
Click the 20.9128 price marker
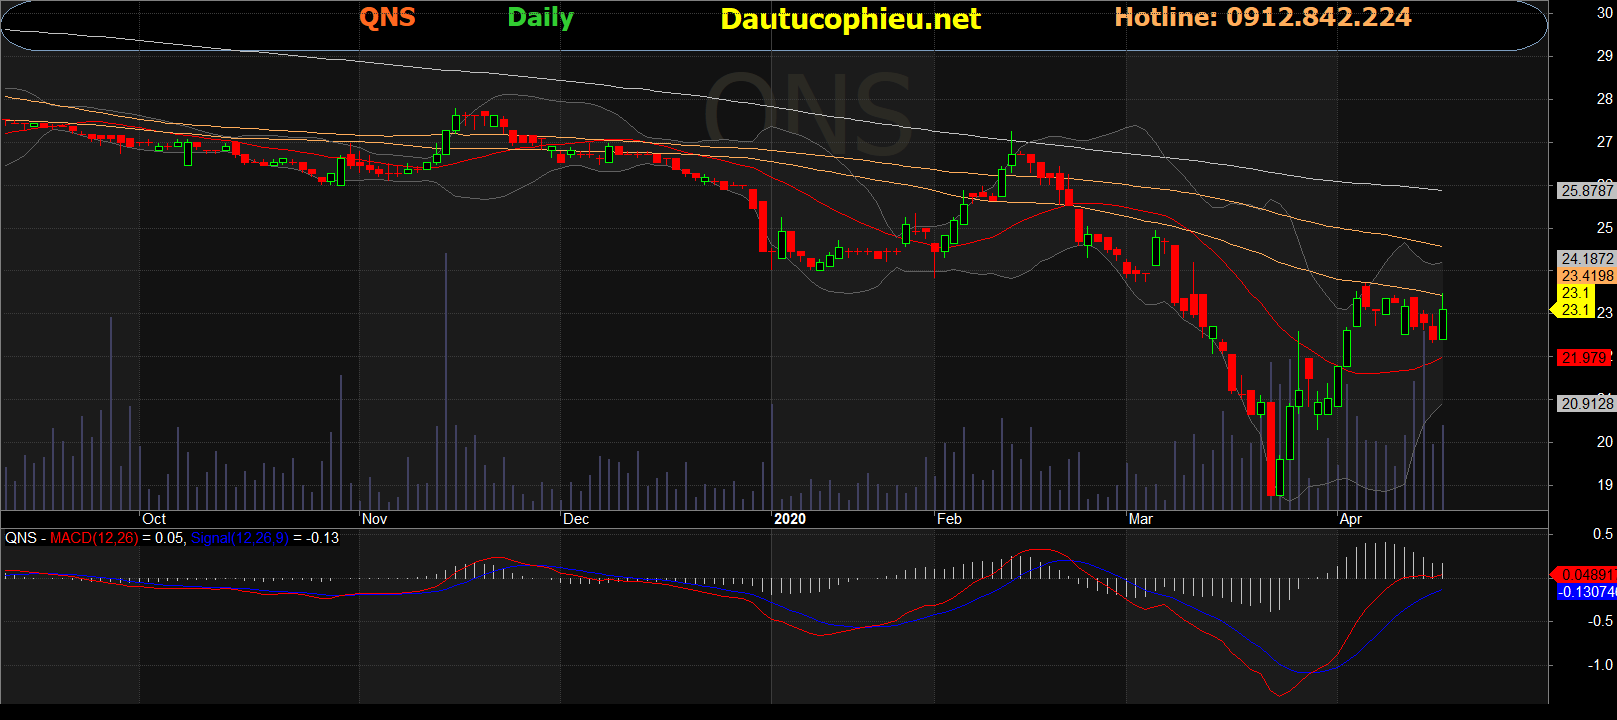[1587, 403]
